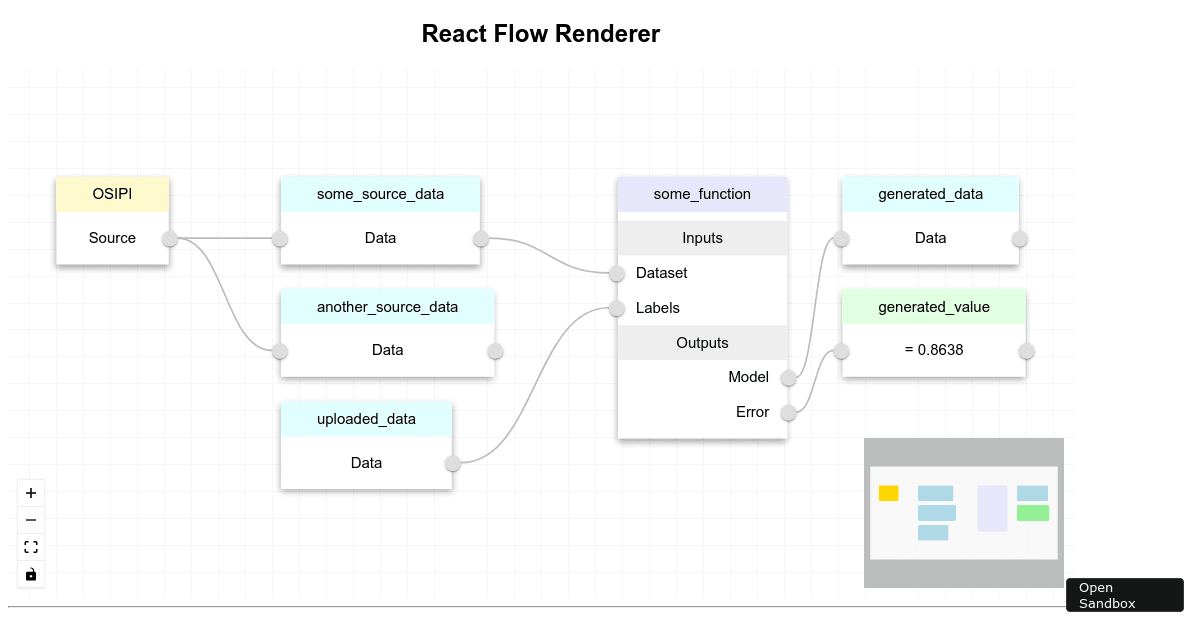Select the Outputs section header of some_function

pyautogui.click(x=702, y=342)
